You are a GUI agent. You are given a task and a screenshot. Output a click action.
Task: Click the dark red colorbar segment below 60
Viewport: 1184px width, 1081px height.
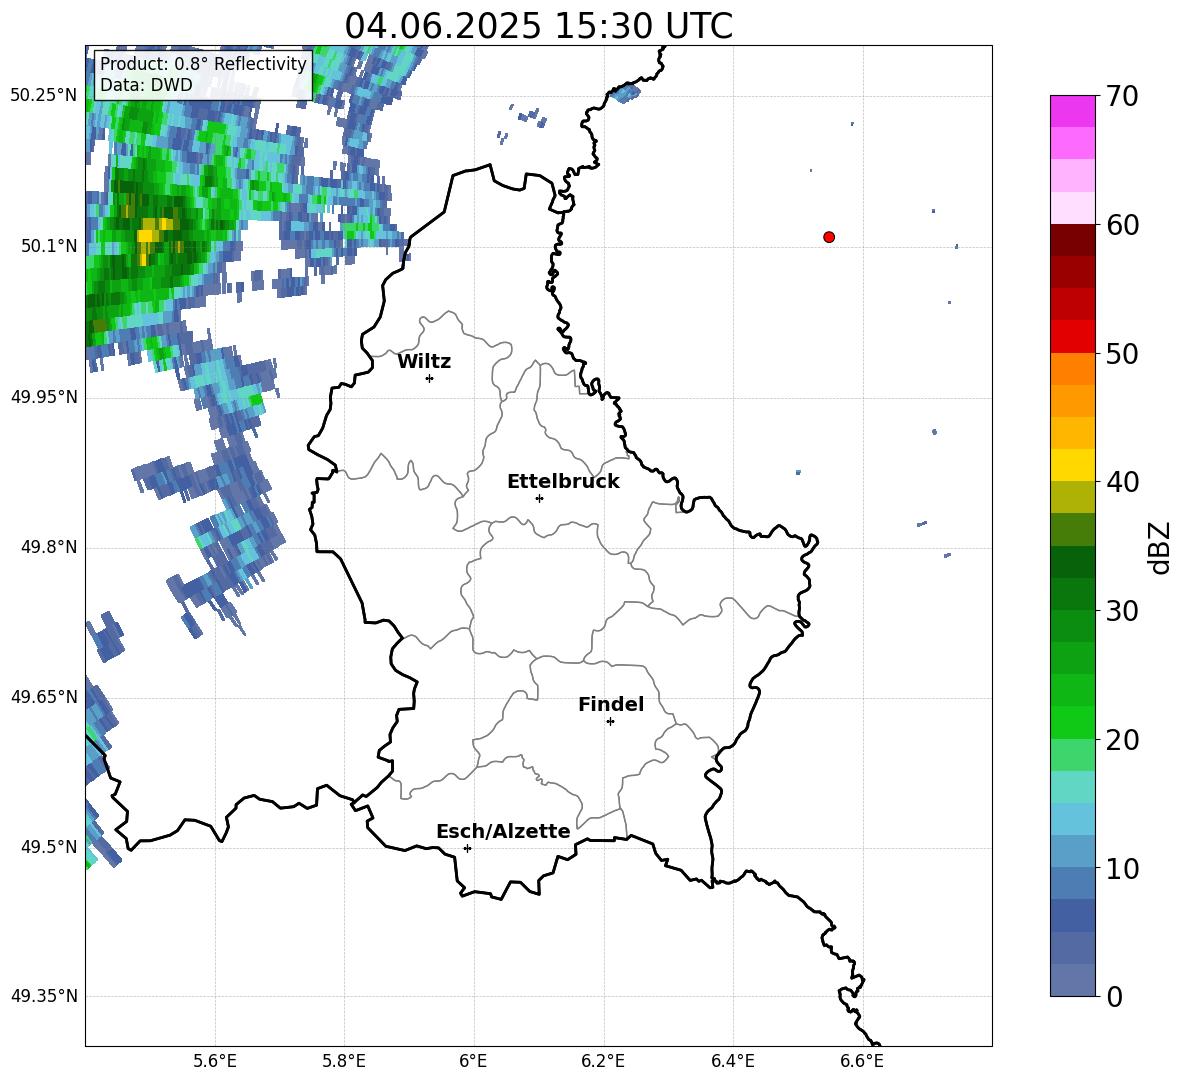point(1073,240)
